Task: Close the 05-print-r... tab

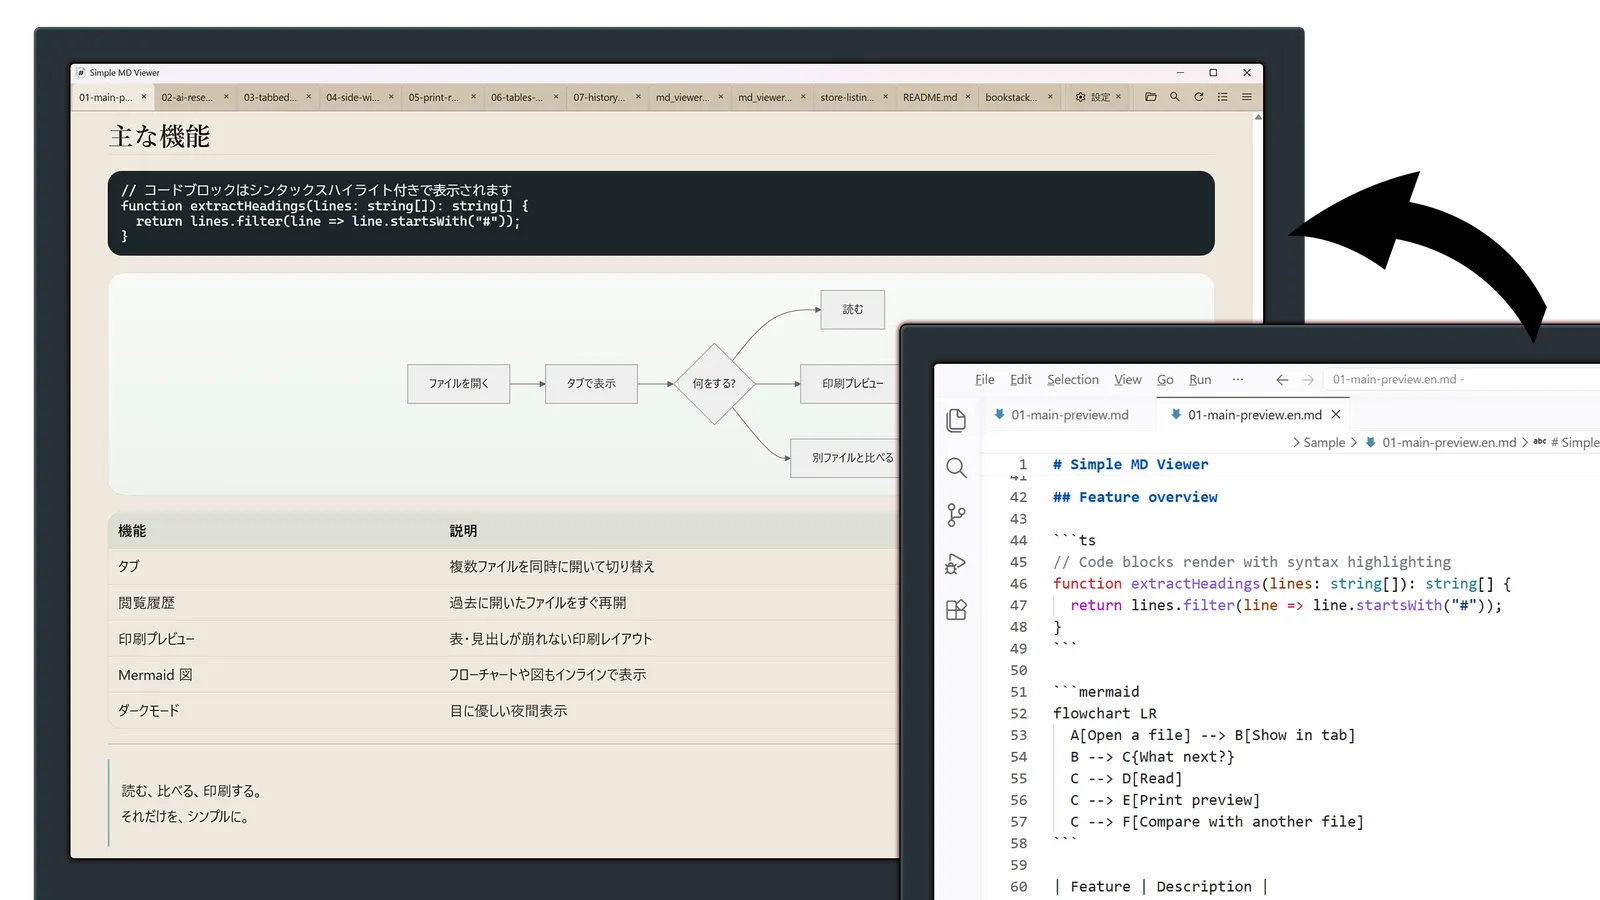Action: click(x=474, y=97)
